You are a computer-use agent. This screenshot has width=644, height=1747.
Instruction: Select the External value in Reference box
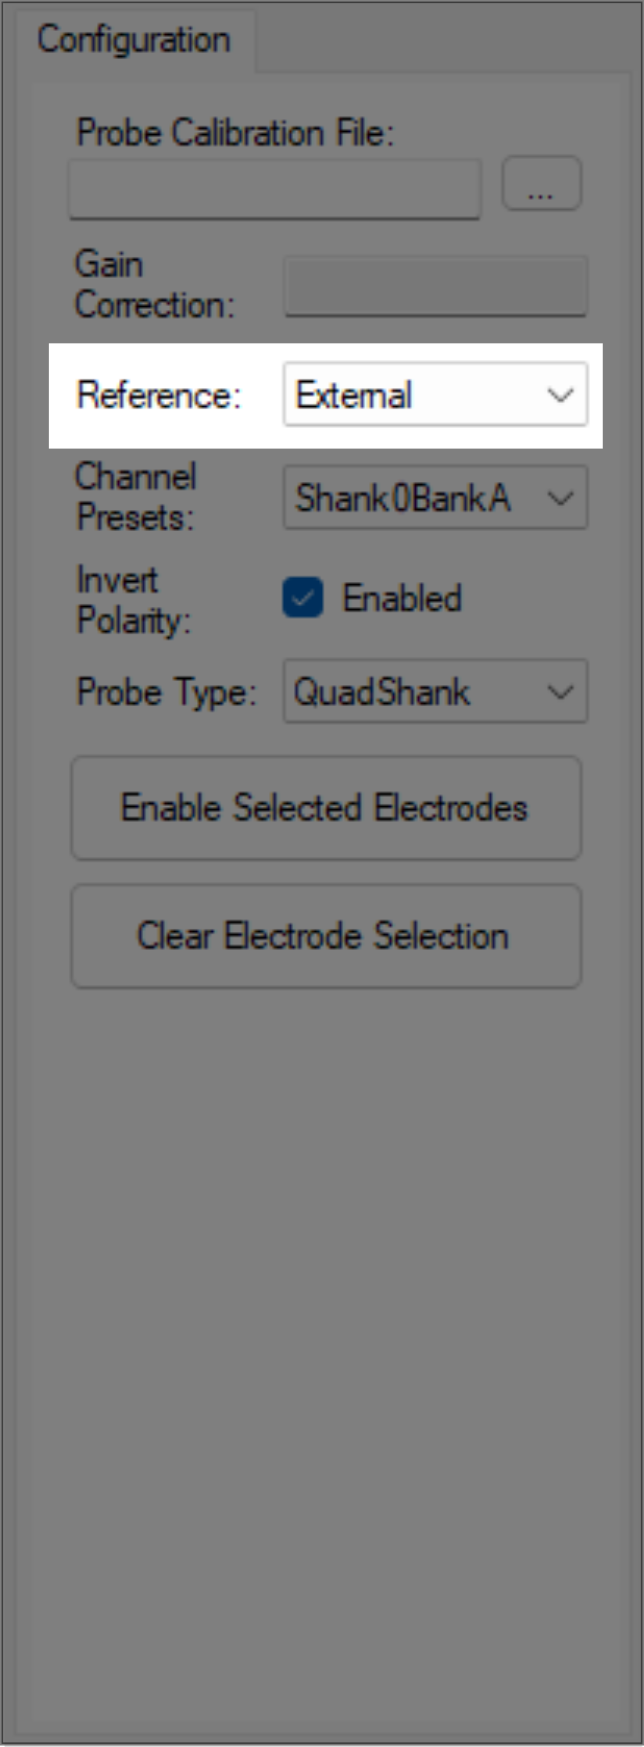coord(355,395)
